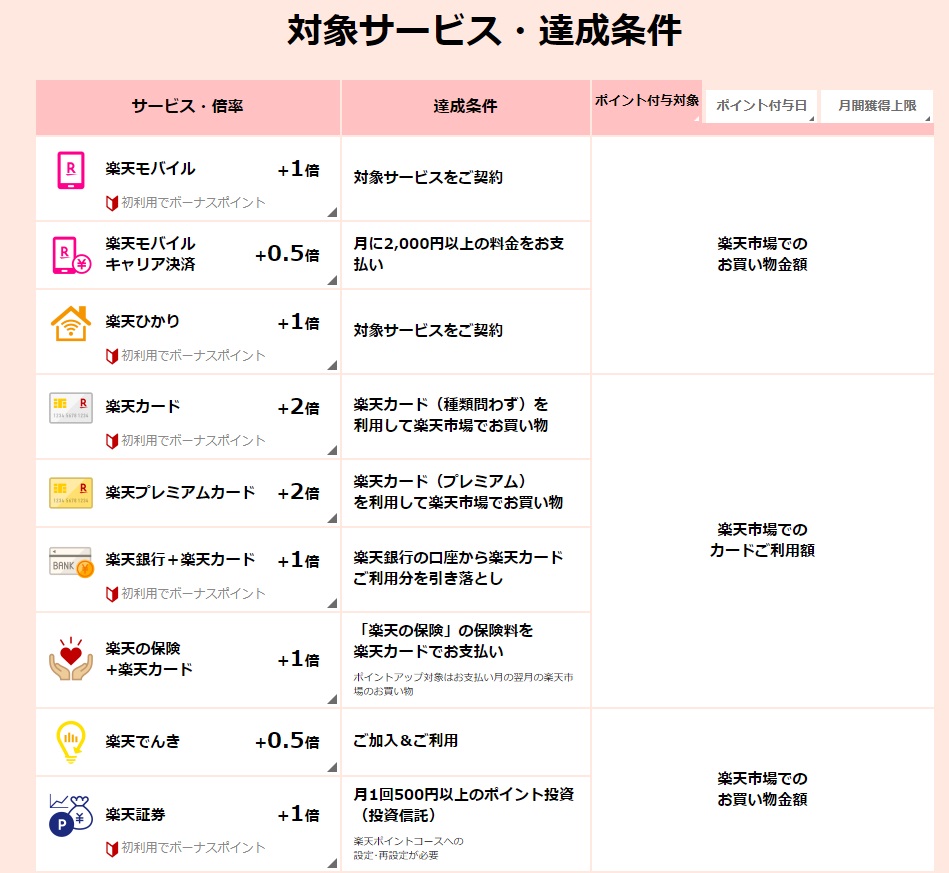Click 初利用でボーナスポイント under 楽天ひかり
Image resolution: width=949 pixels, height=873 pixels.
193,356
